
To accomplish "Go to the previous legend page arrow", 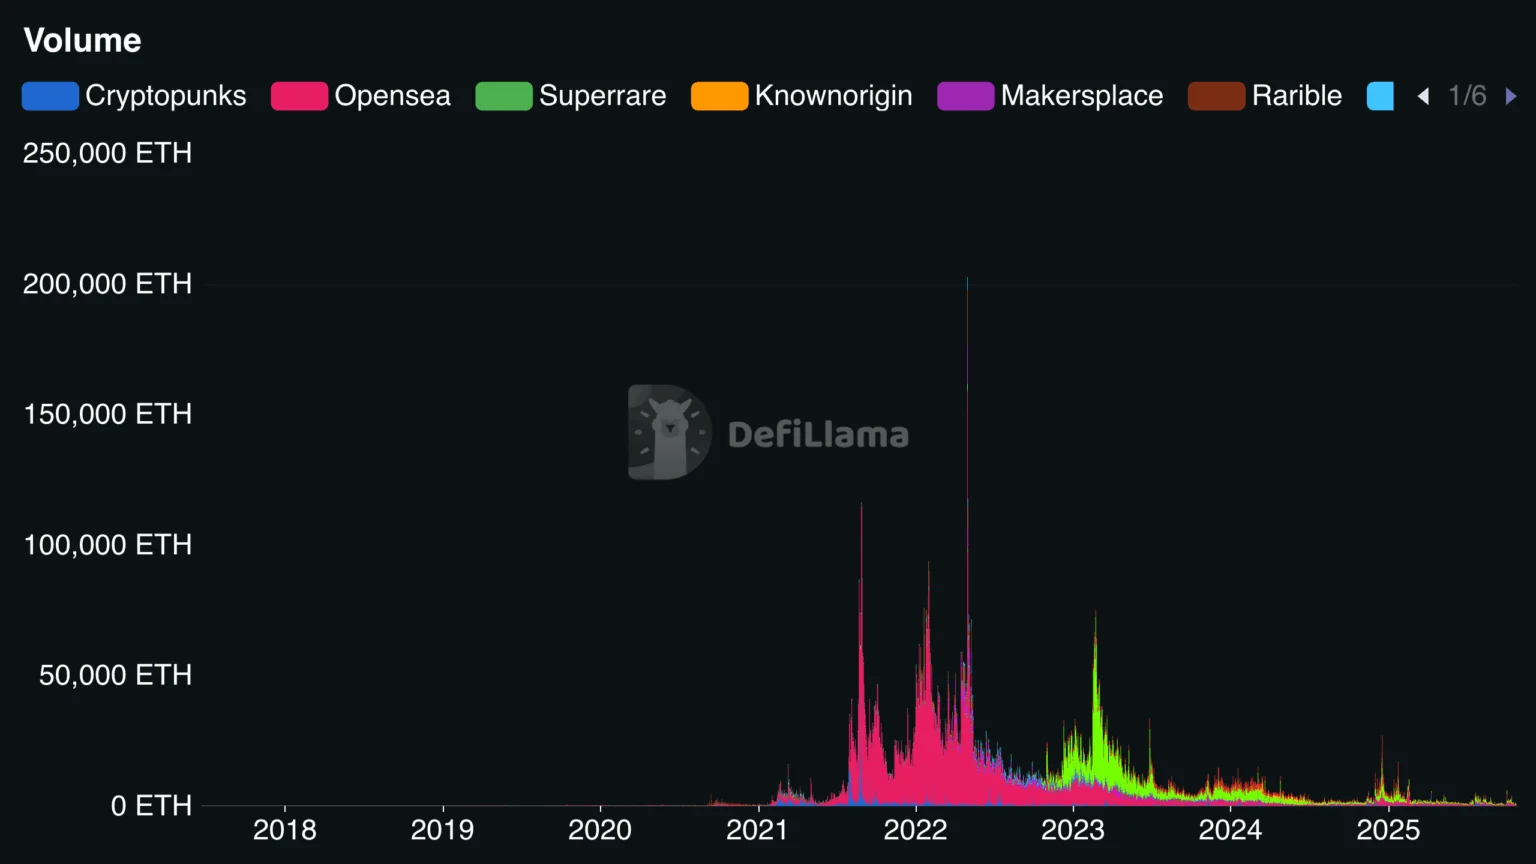I will (x=1423, y=96).
